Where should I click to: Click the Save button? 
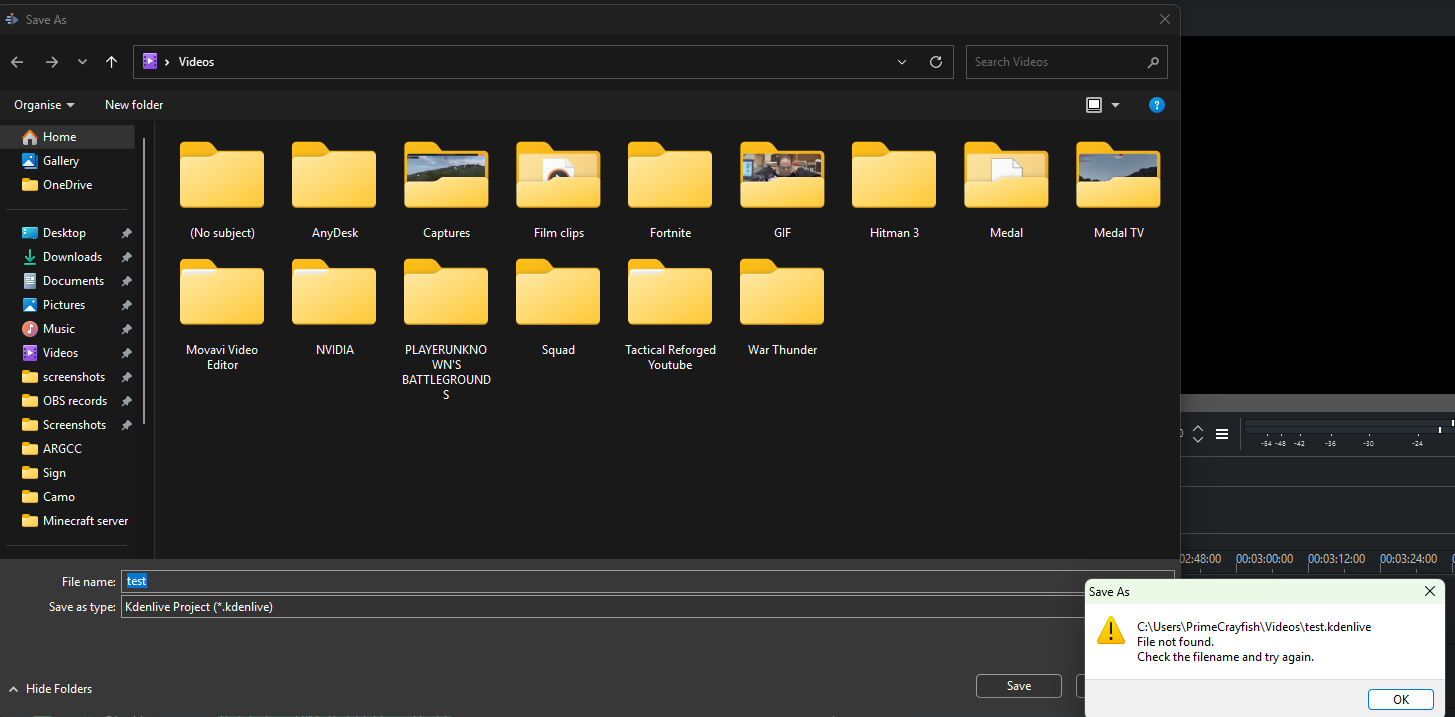point(1018,686)
